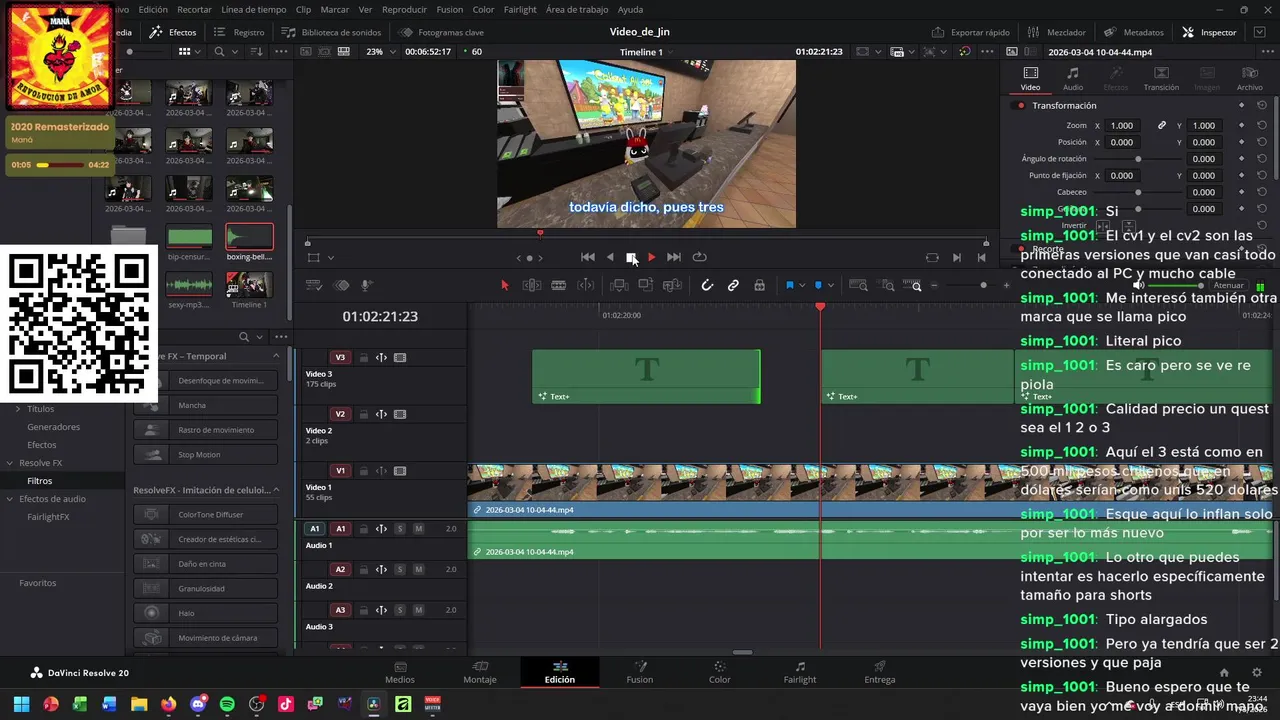This screenshot has width=1280, height=720.
Task: Click the voiceover microphone icon in toolbar
Action: [x=366, y=286]
